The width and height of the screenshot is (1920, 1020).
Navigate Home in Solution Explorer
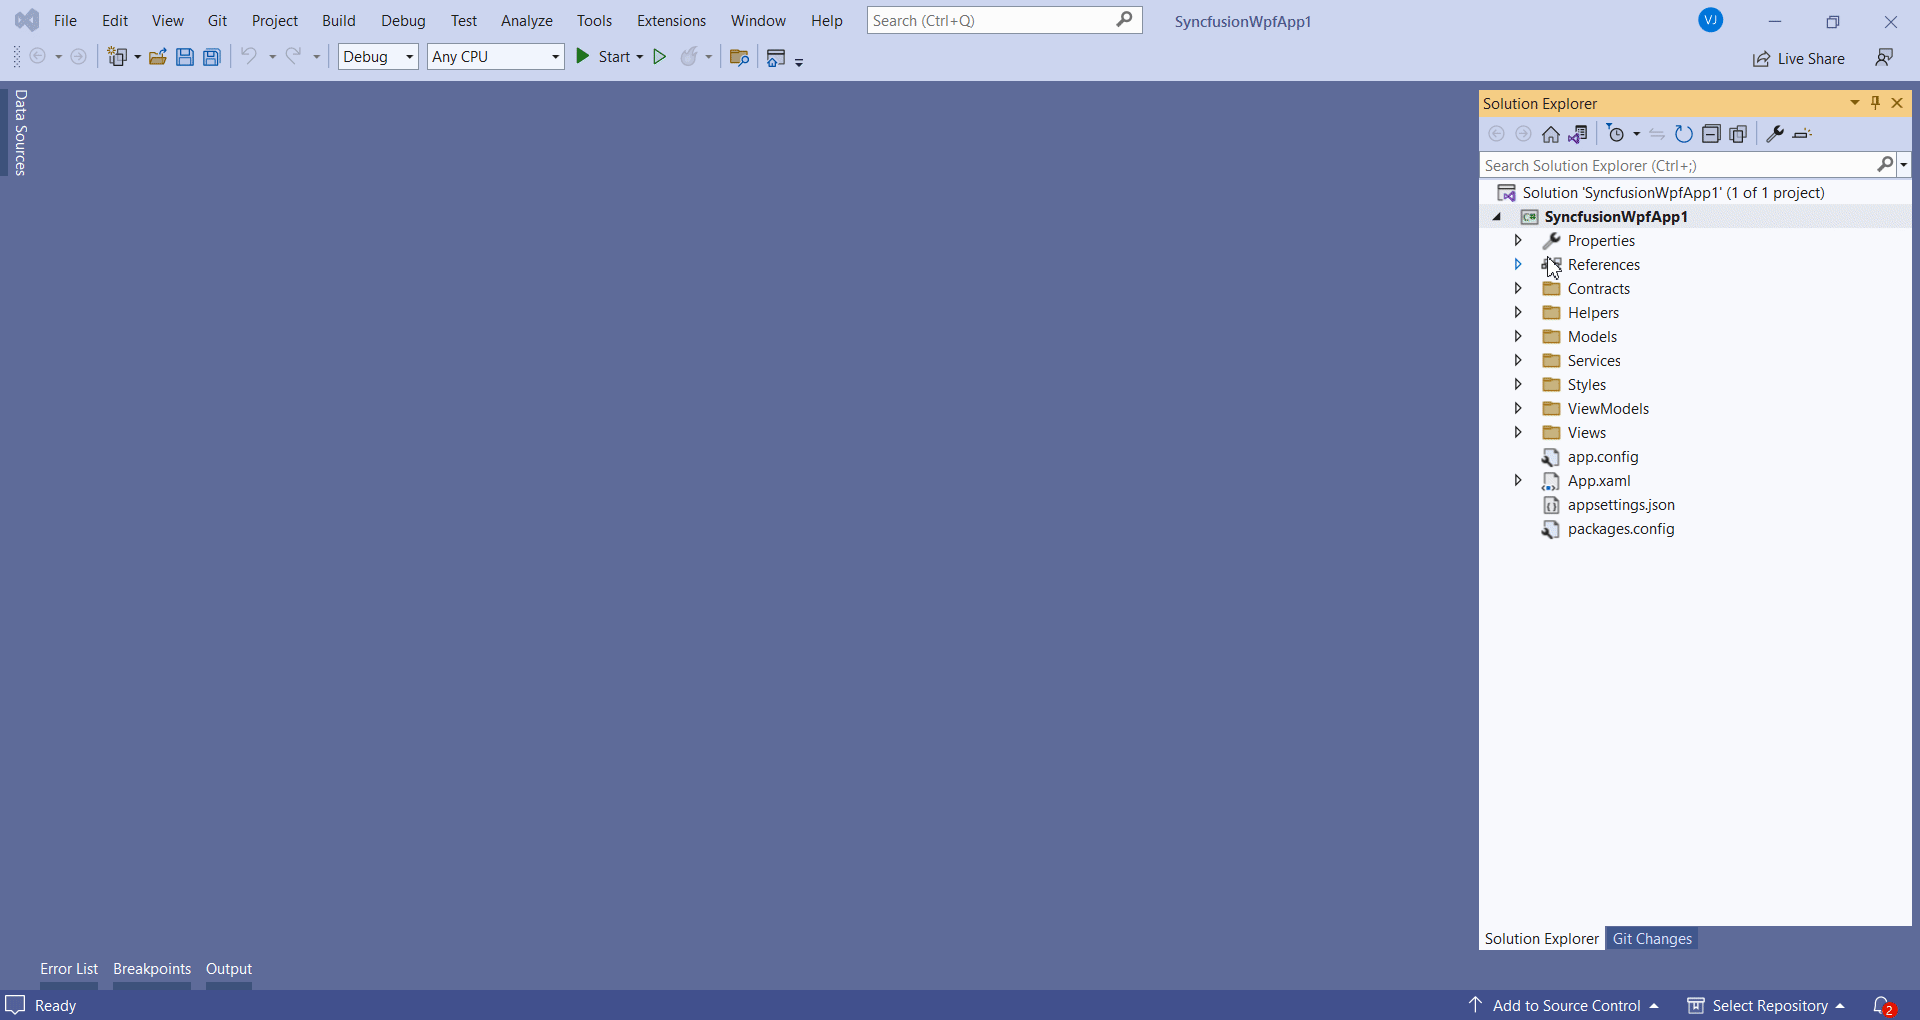click(1551, 133)
